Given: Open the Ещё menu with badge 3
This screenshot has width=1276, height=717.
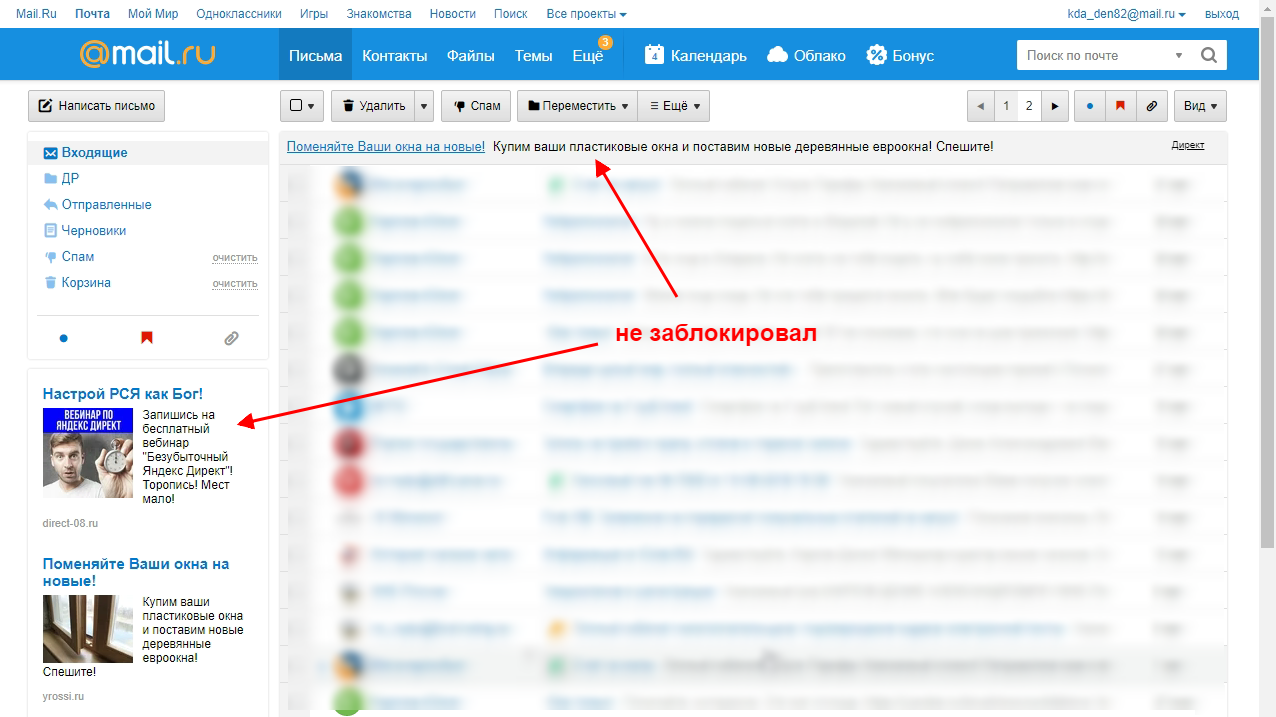Looking at the screenshot, I should pos(588,55).
